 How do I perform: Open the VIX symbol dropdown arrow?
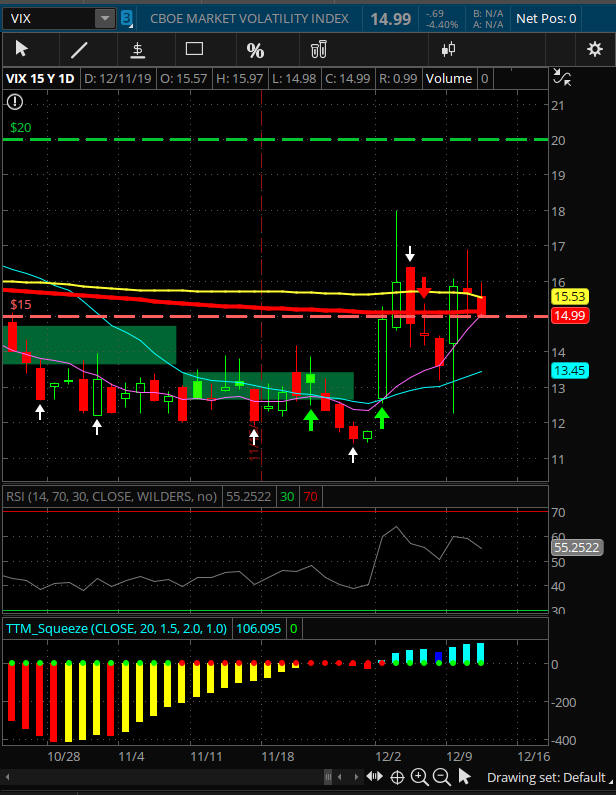pyautogui.click(x=104, y=18)
